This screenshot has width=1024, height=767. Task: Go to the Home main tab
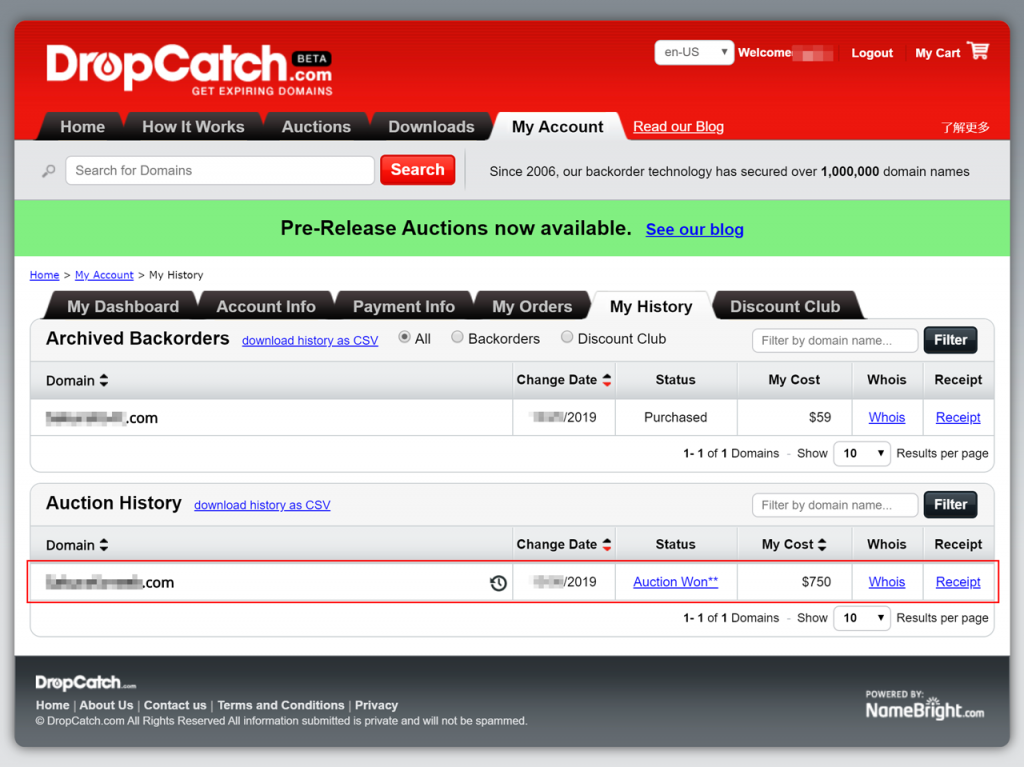pyautogui.click(x=82, y=127)
